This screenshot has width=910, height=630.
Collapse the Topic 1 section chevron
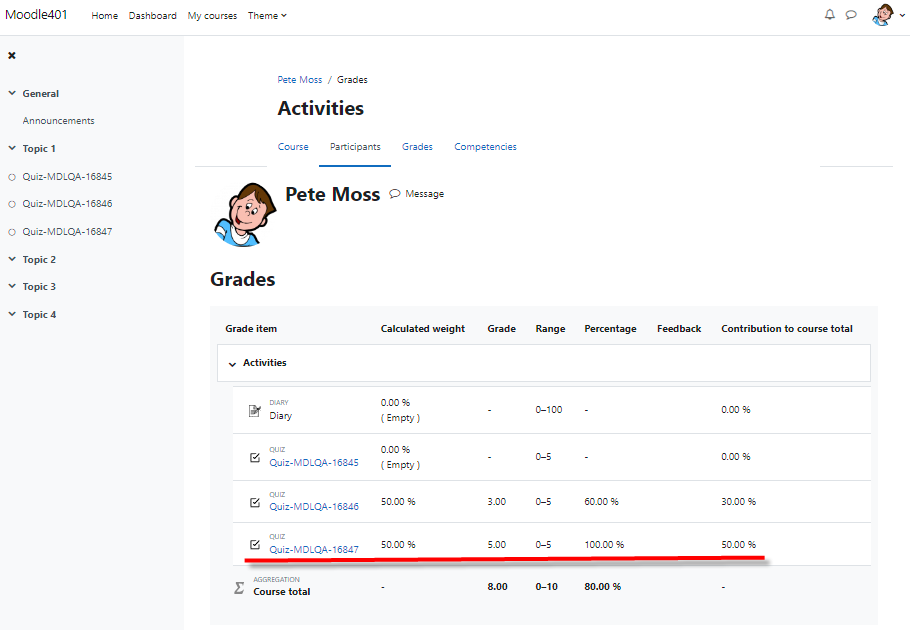[12, 148]
